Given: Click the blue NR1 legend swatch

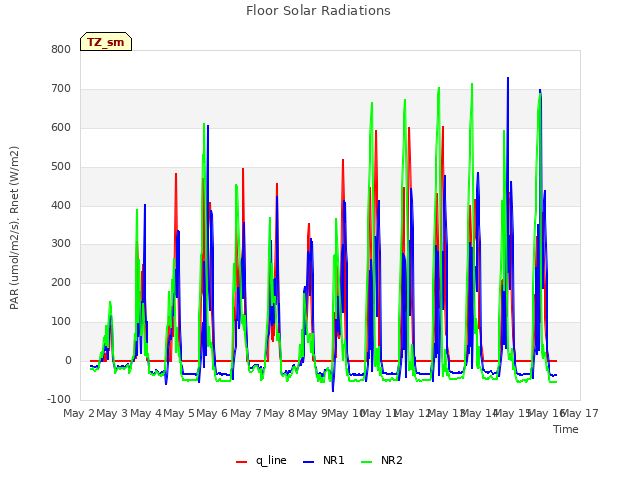Looking at the screenshot, I should pyautogui.click(x=309, y=462).
